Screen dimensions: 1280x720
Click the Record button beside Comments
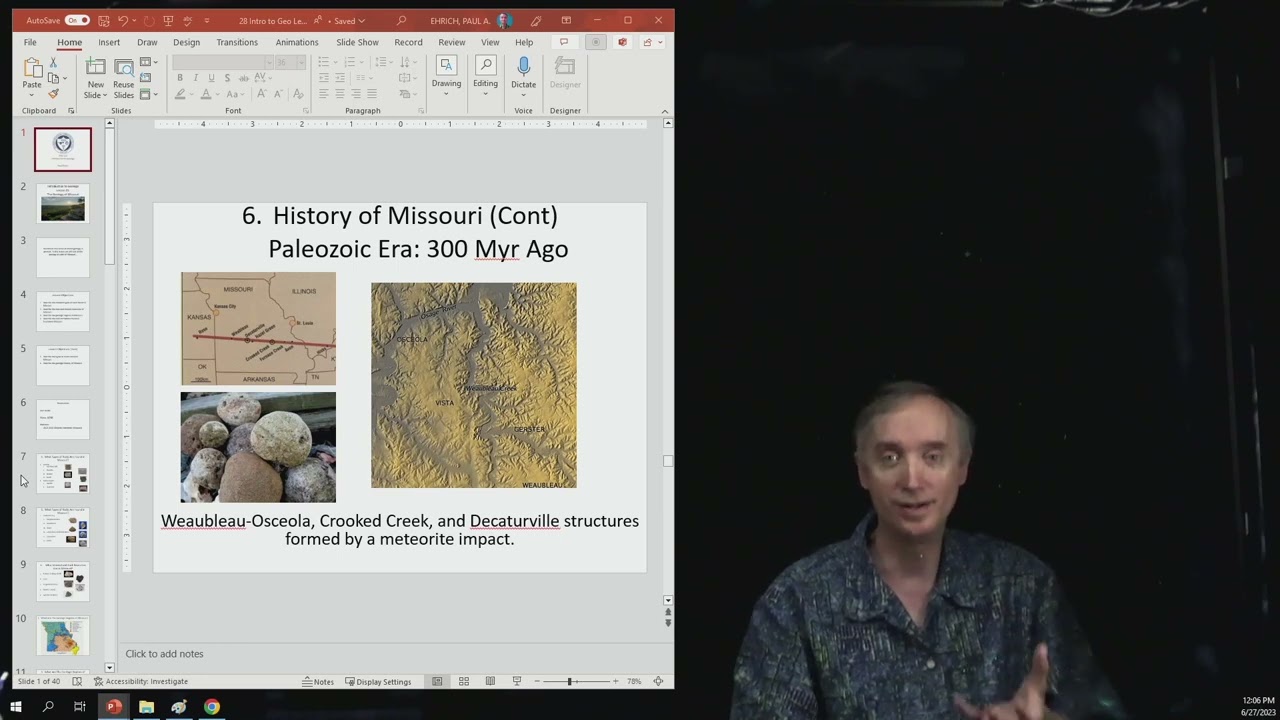pyautogui.click(x=595, y=42)
